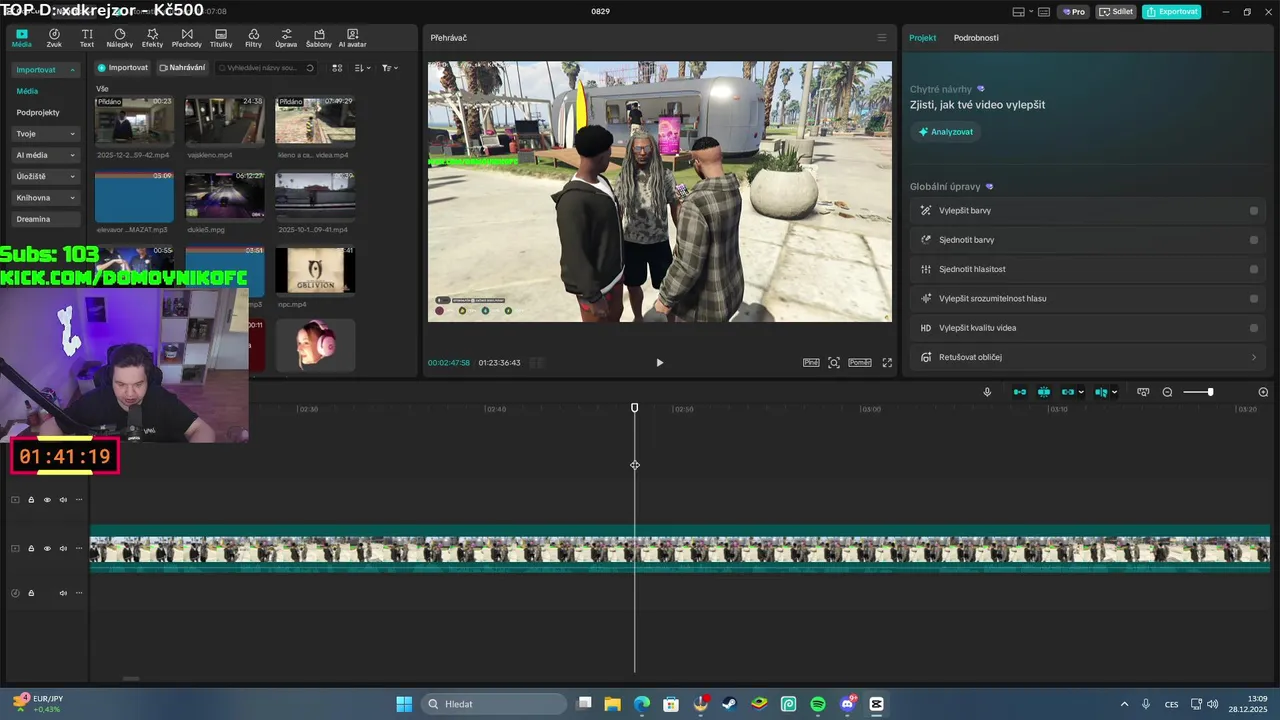Open Discord from the Windows taskbar
Viewport: 1280px width, 720px height.
(848, 704)
